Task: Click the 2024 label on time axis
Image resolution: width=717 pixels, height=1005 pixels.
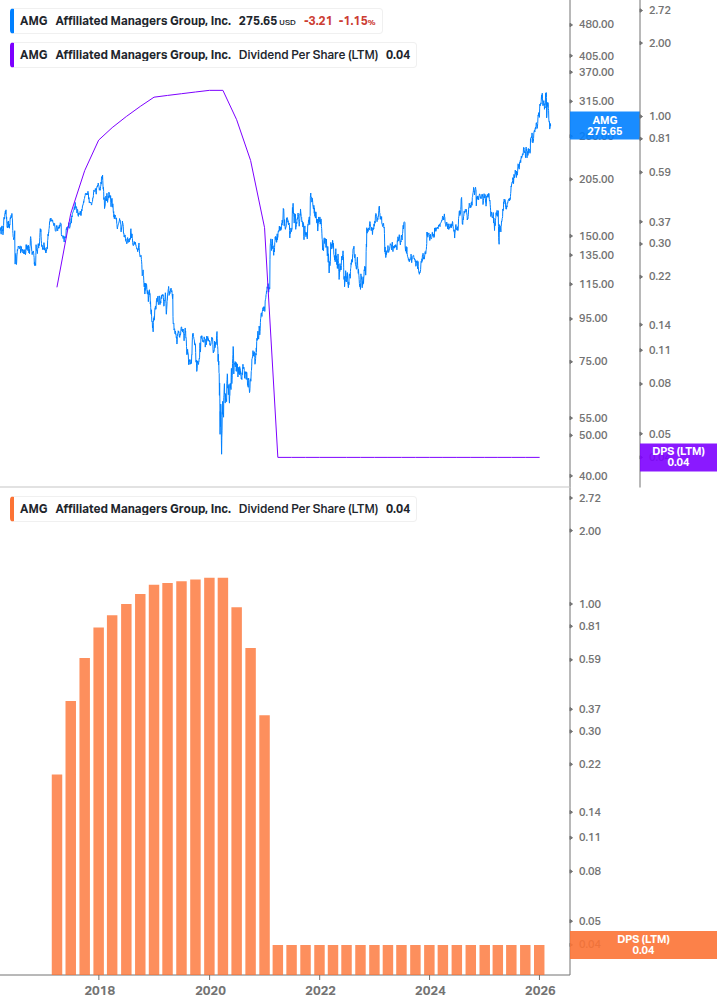Action: (430, 991)
